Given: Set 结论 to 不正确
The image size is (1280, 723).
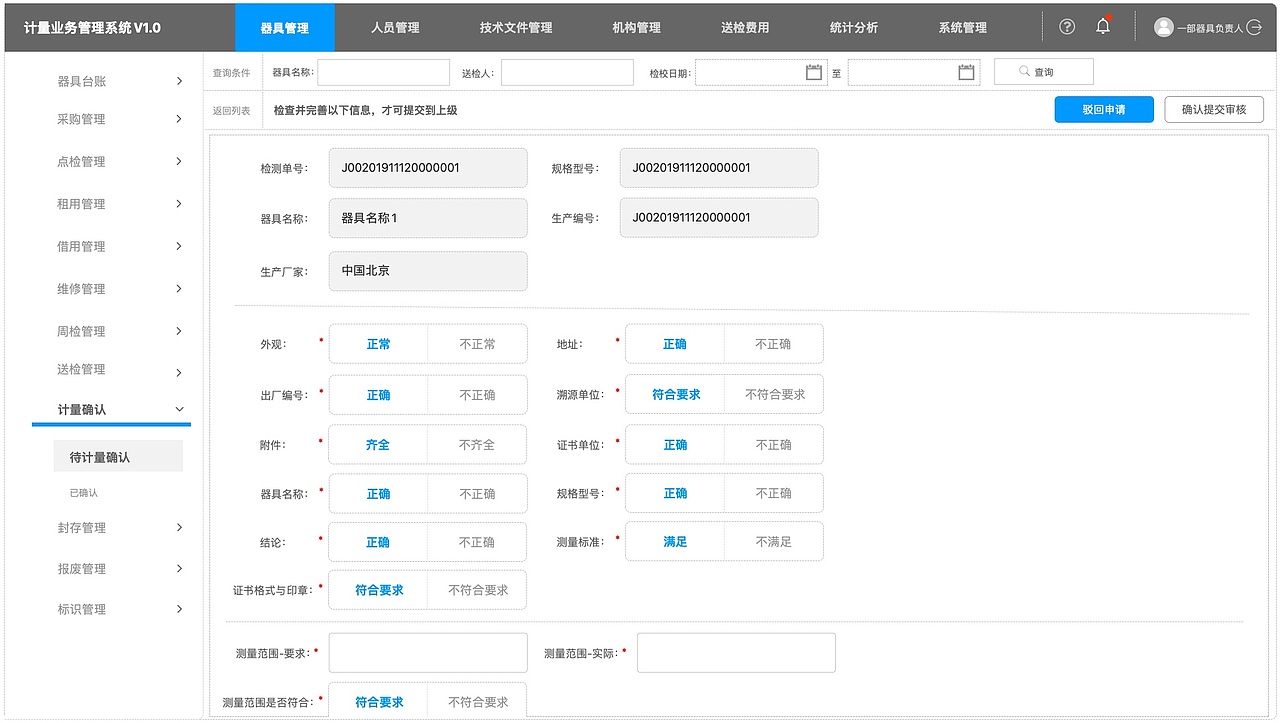Looking at the screenshot, I should [x=477, y=542].
